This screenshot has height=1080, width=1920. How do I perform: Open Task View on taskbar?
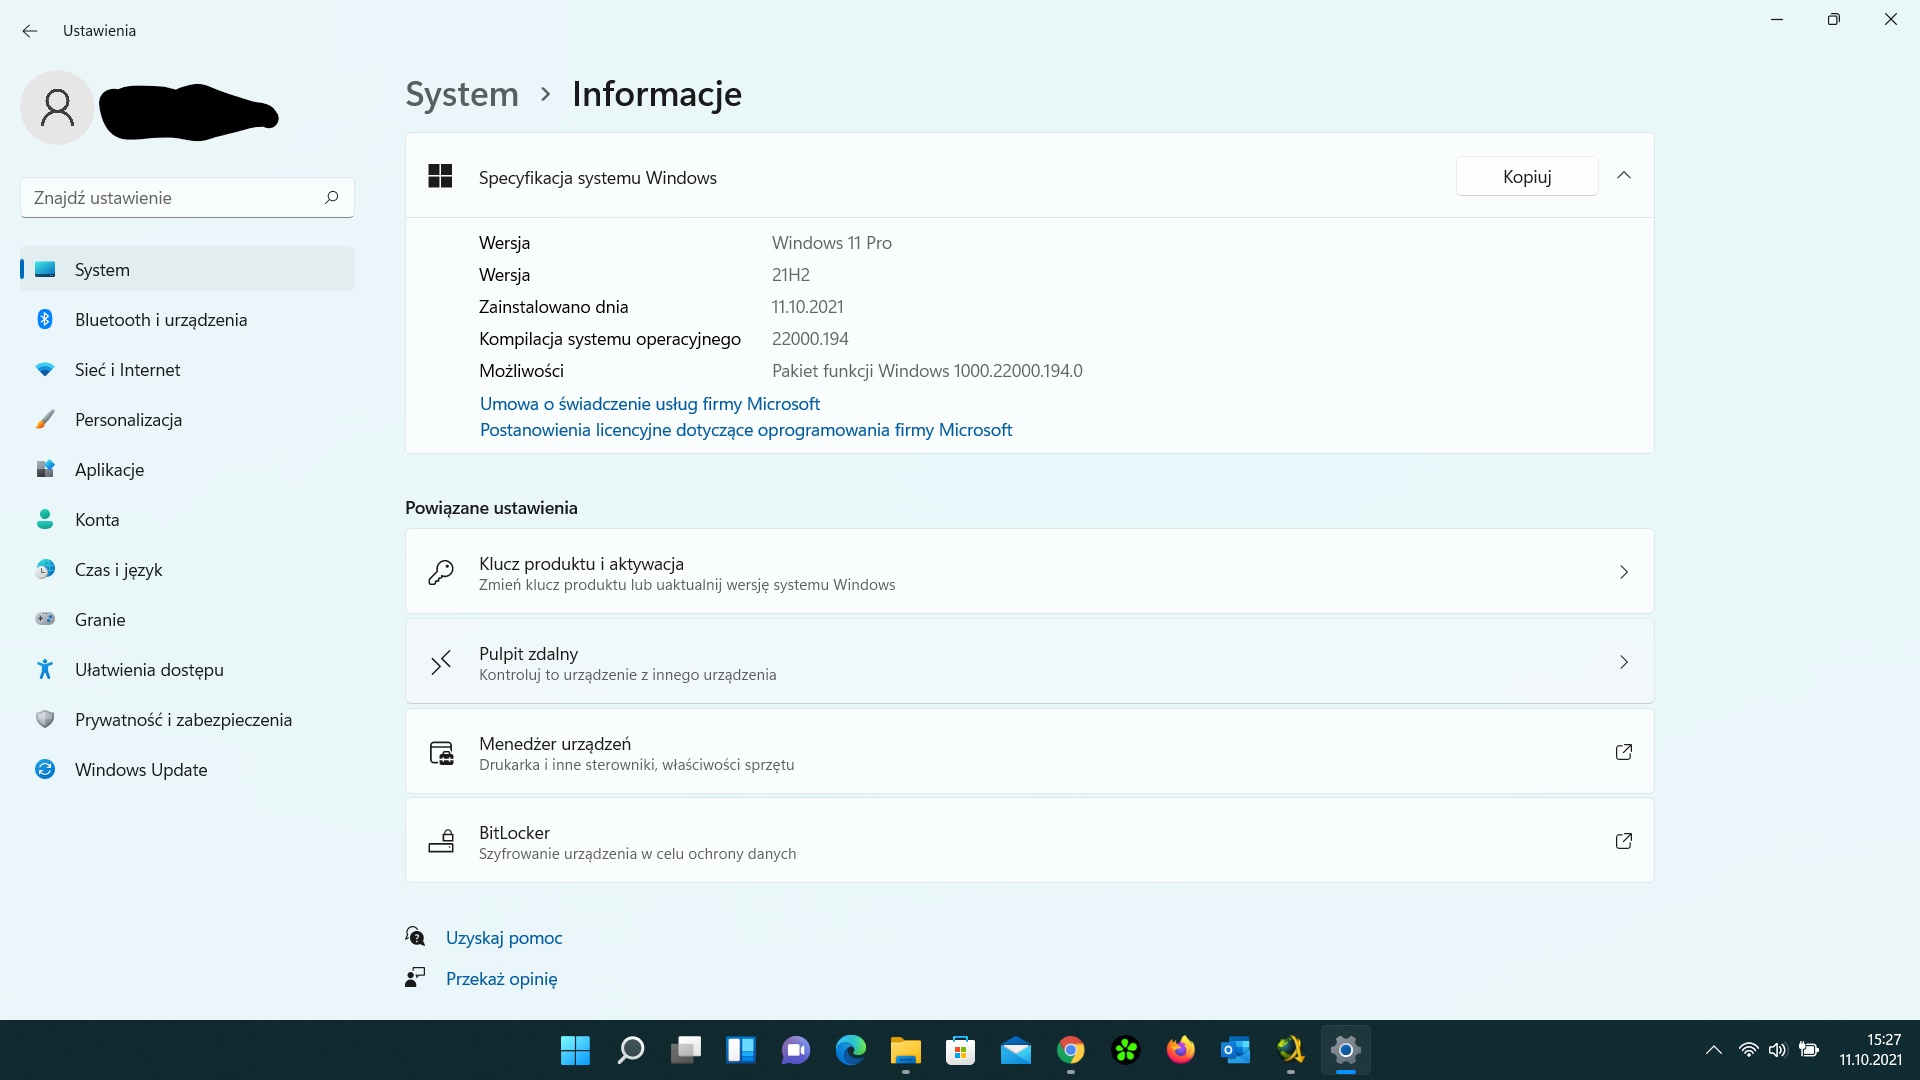[686, 1050]
